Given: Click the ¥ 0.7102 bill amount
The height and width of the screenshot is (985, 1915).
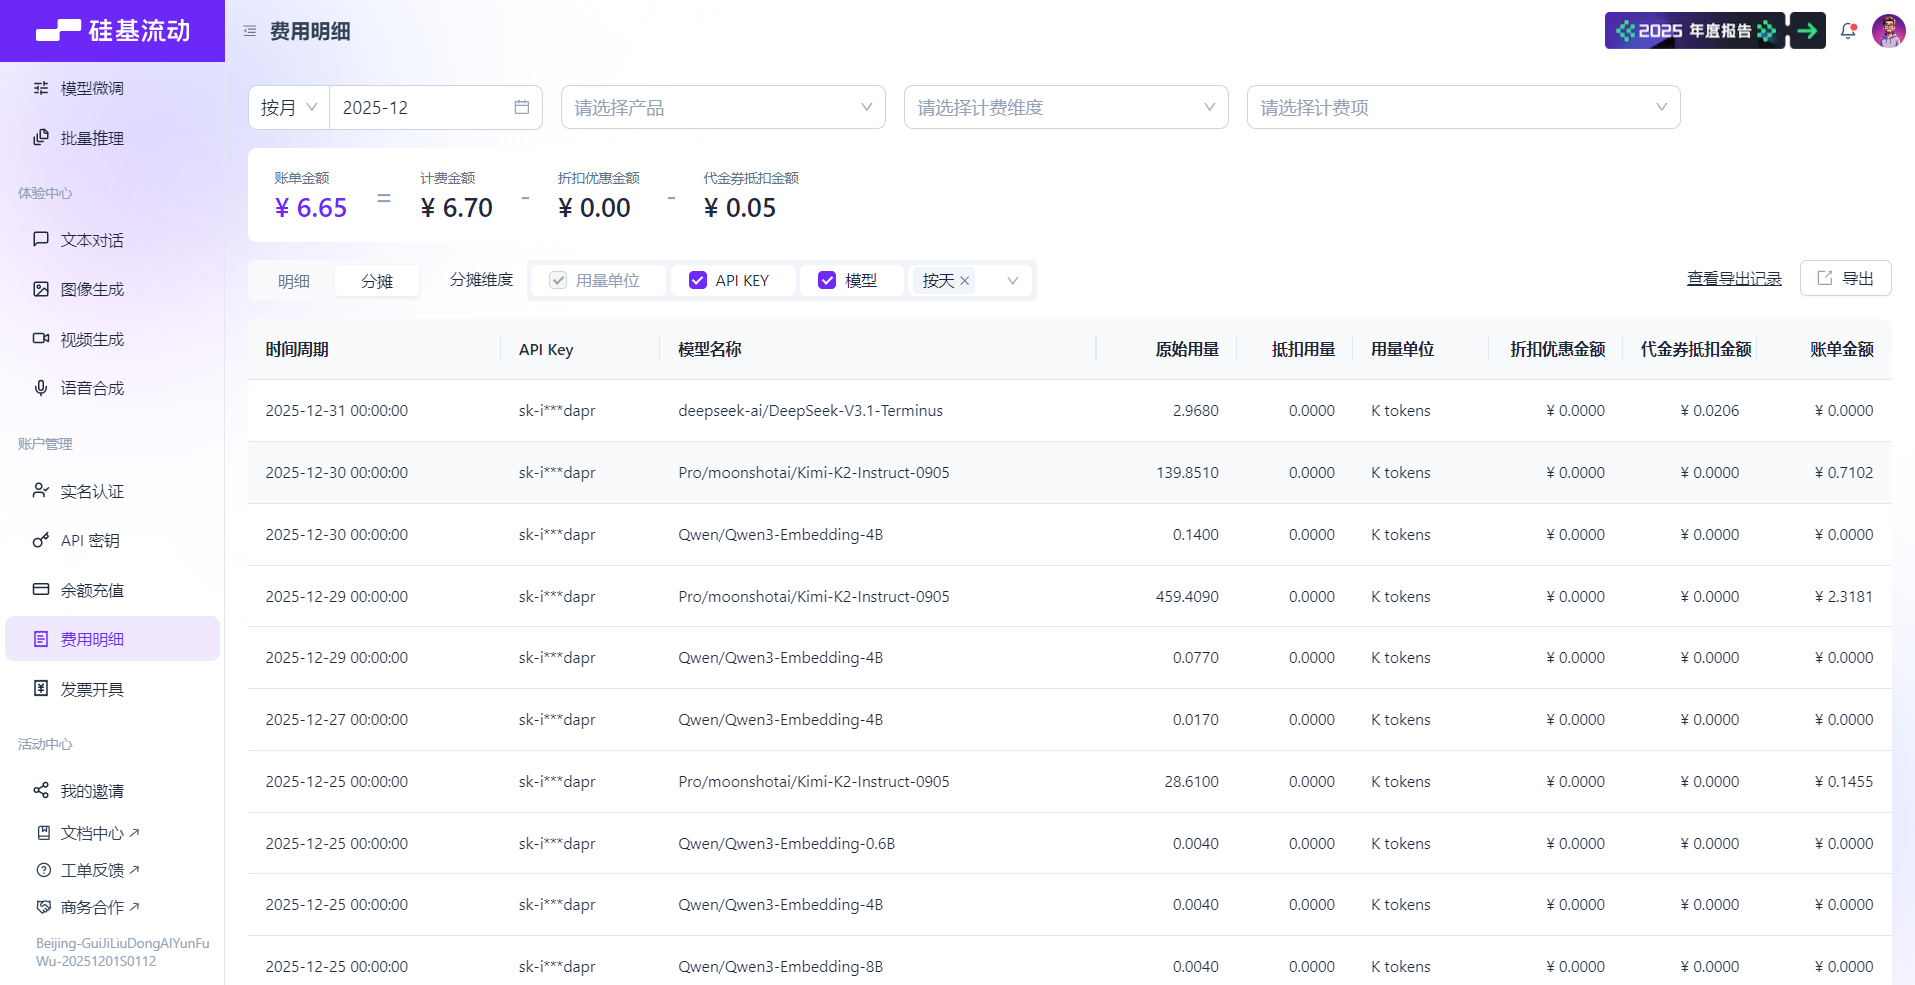Looking at the screenshot, I should 1844,472.
